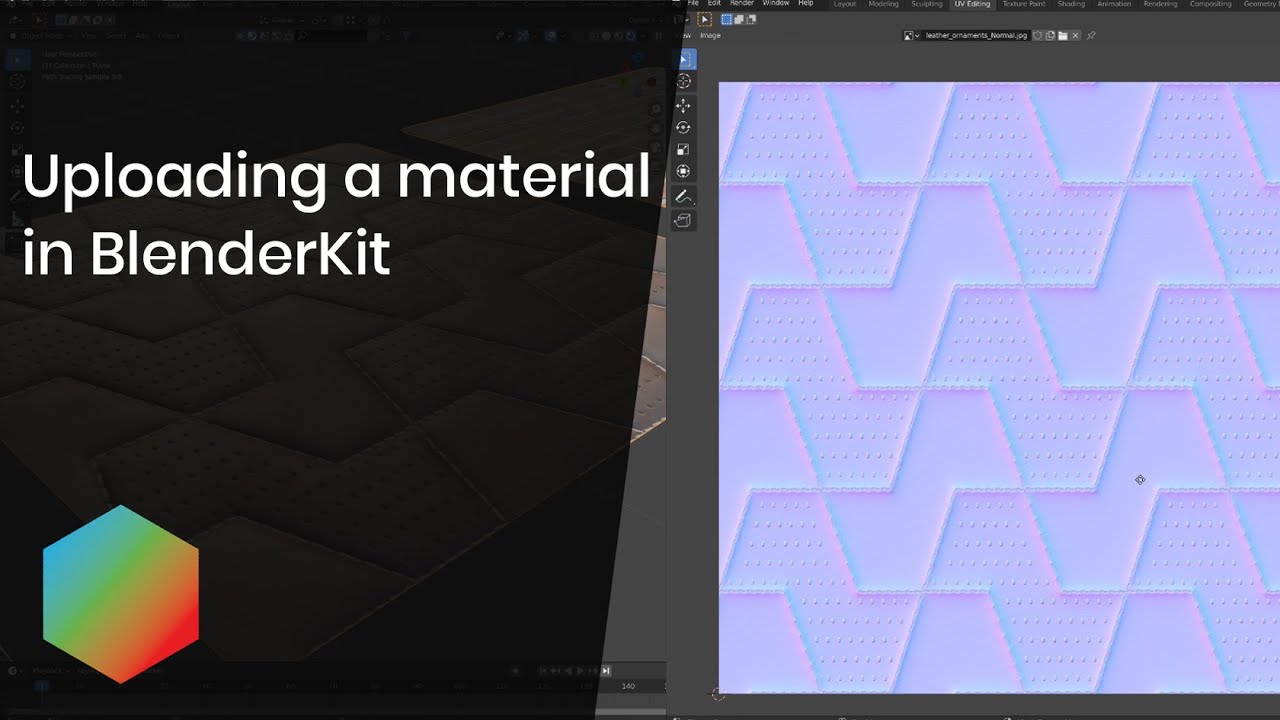
Task: Switch to the Animation workspace tab
Action: [x=1114, y=4]
